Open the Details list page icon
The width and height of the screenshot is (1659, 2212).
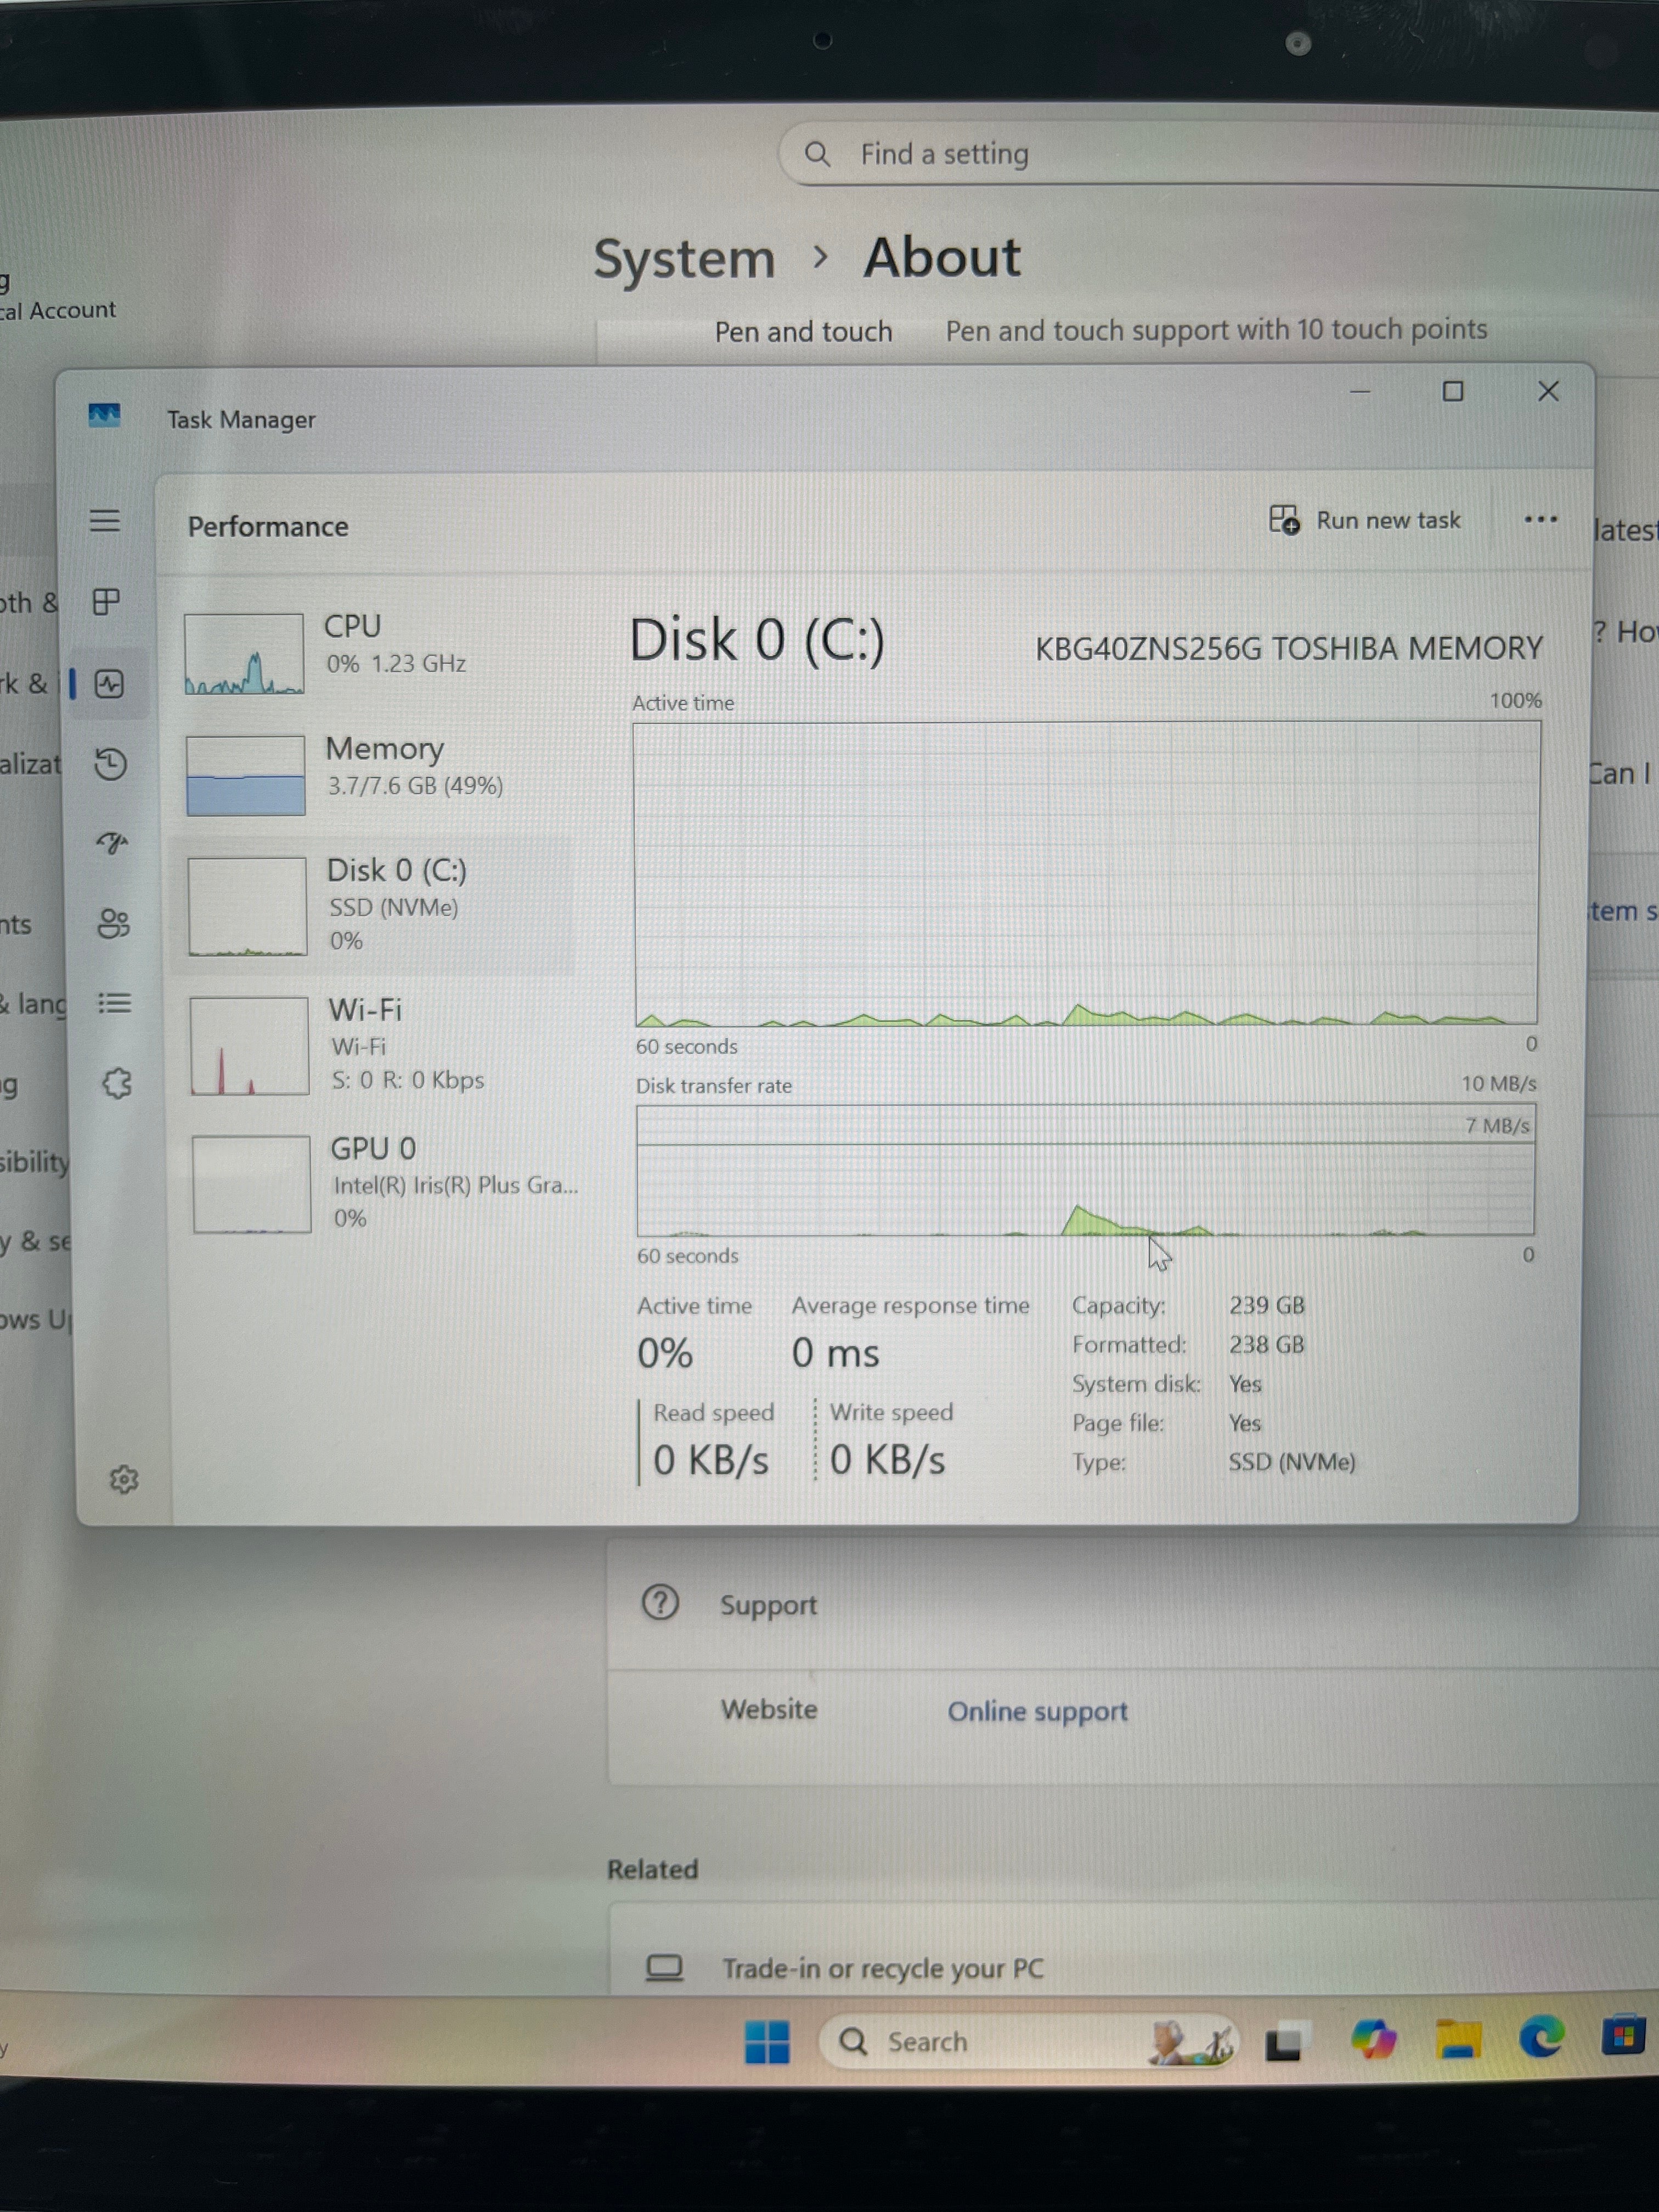[x=115, y=1003]
